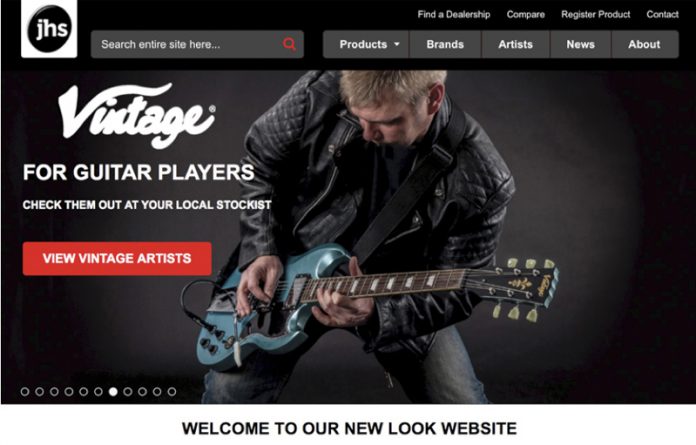Select the last carousel slide dot

pos(172,391)
